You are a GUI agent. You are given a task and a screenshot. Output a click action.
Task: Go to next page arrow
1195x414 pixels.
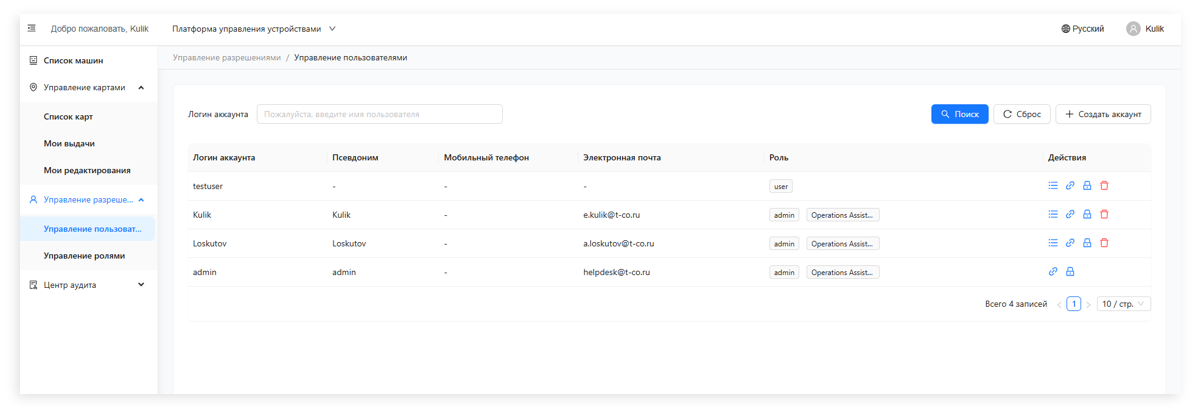point(1088,304)
